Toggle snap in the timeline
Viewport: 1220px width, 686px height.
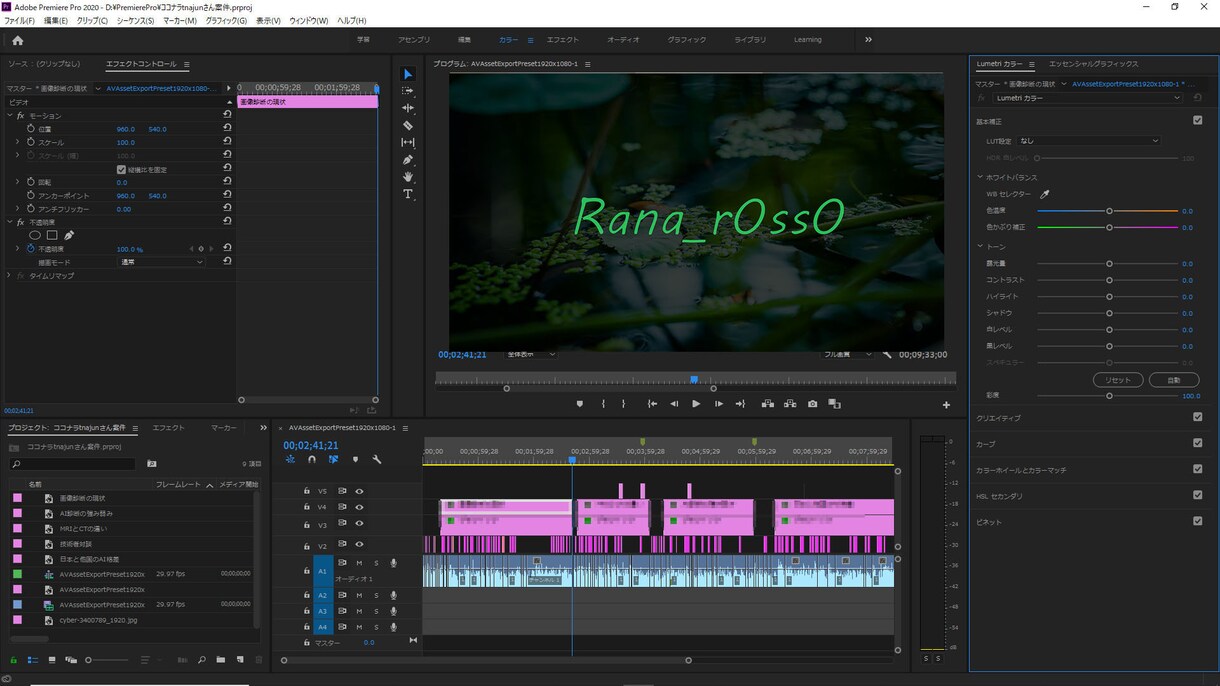(x=312, y=460)
